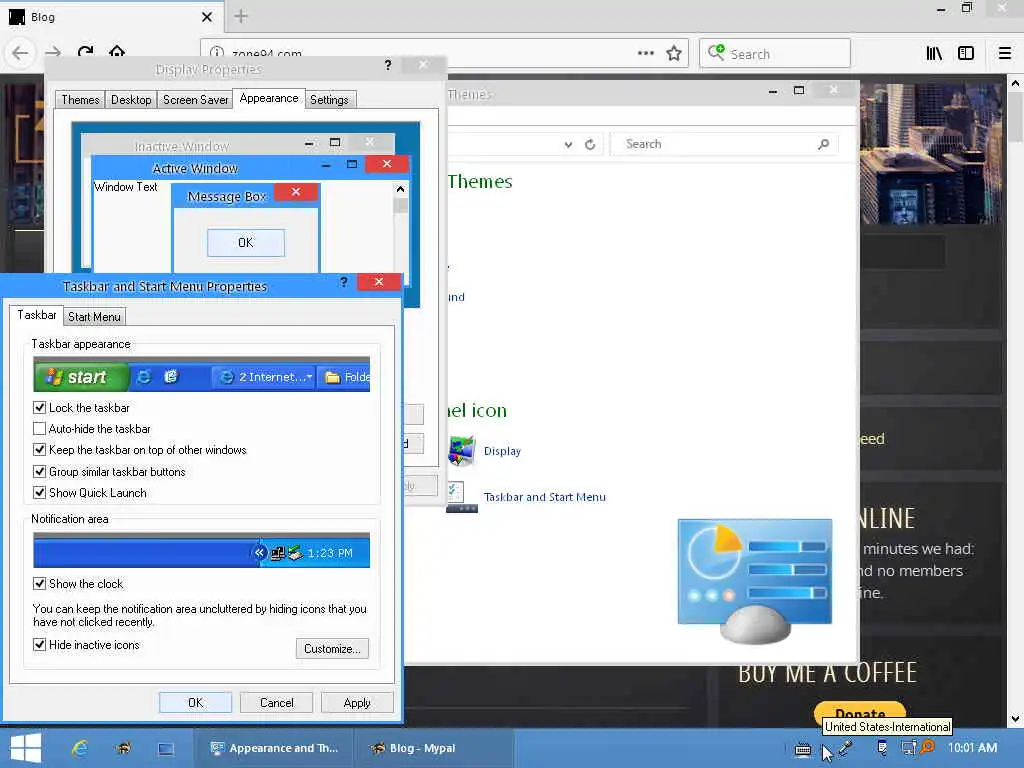
Task: Click the network computer tray icon
Action: (x=907, y=748)
